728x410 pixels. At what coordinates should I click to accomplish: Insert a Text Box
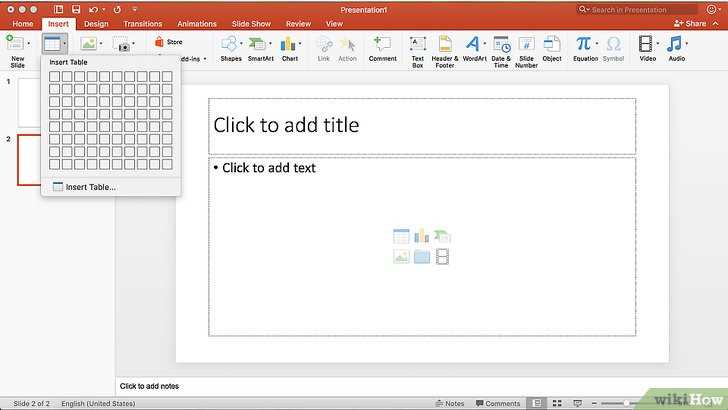[x=417, y=51]
